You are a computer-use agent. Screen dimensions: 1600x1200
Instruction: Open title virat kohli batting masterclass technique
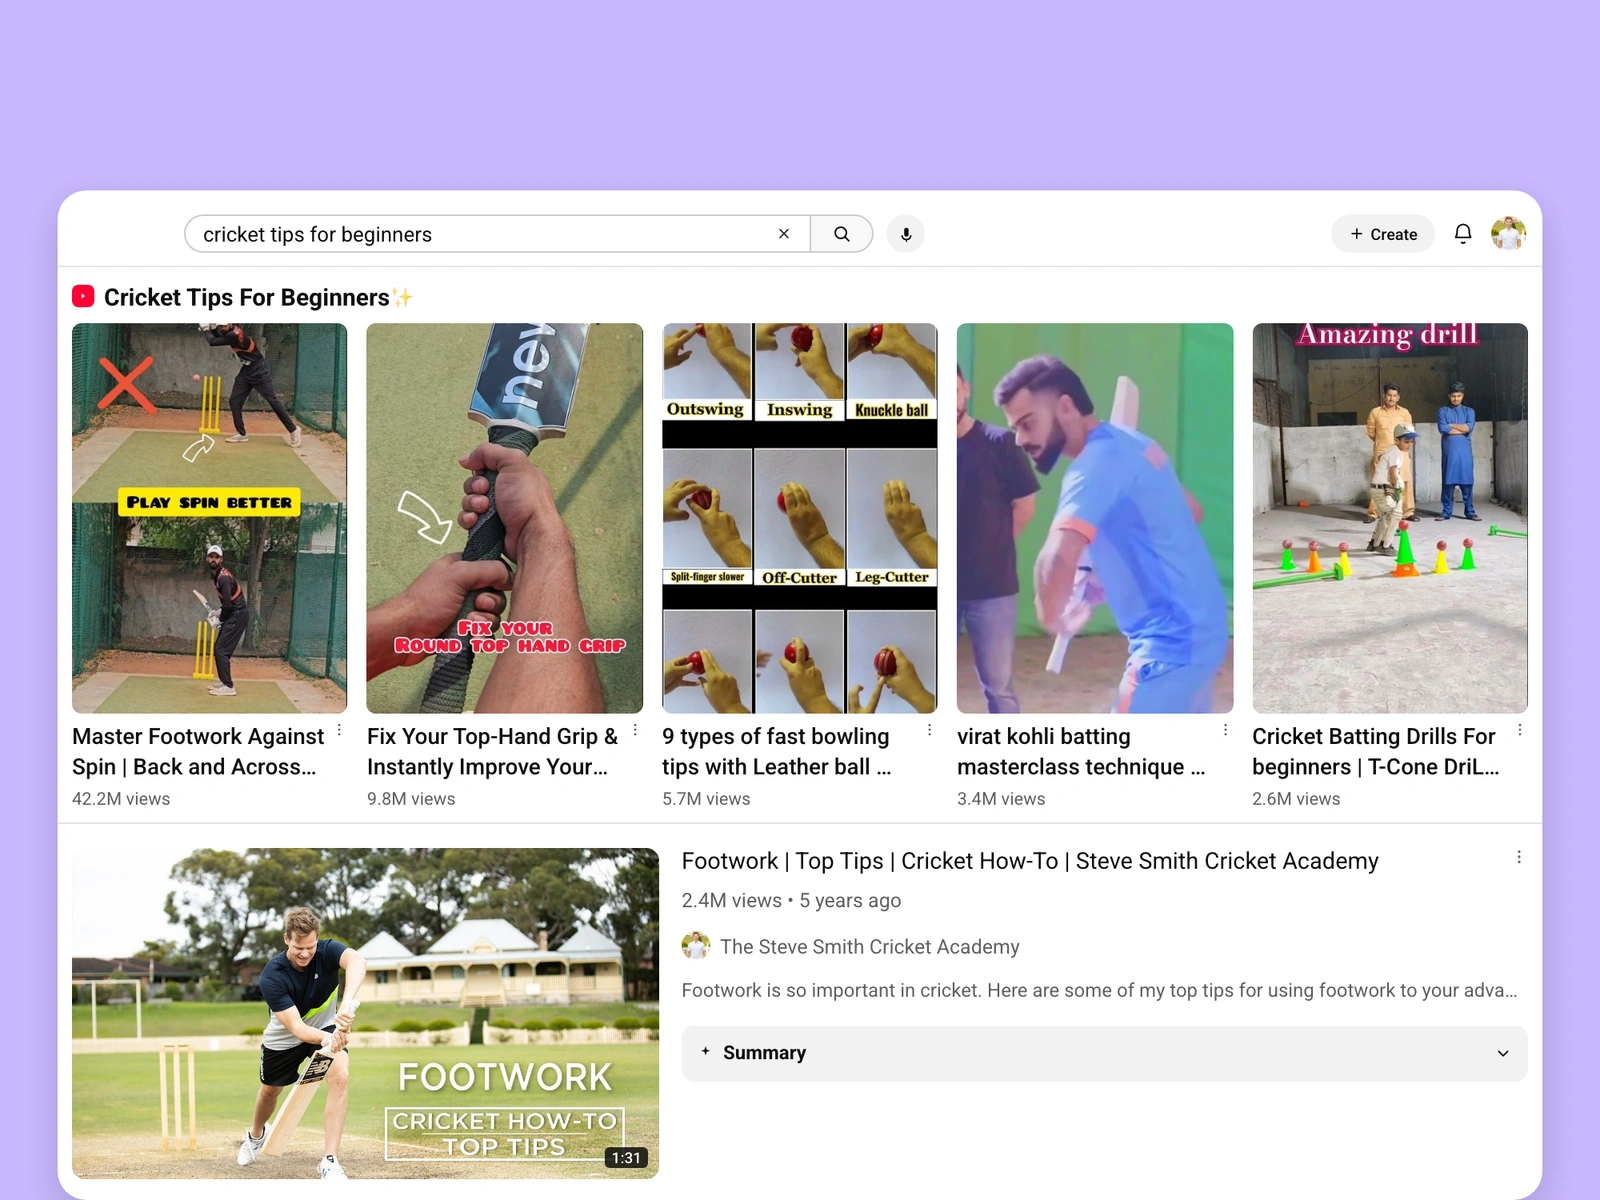(1081, 752)
